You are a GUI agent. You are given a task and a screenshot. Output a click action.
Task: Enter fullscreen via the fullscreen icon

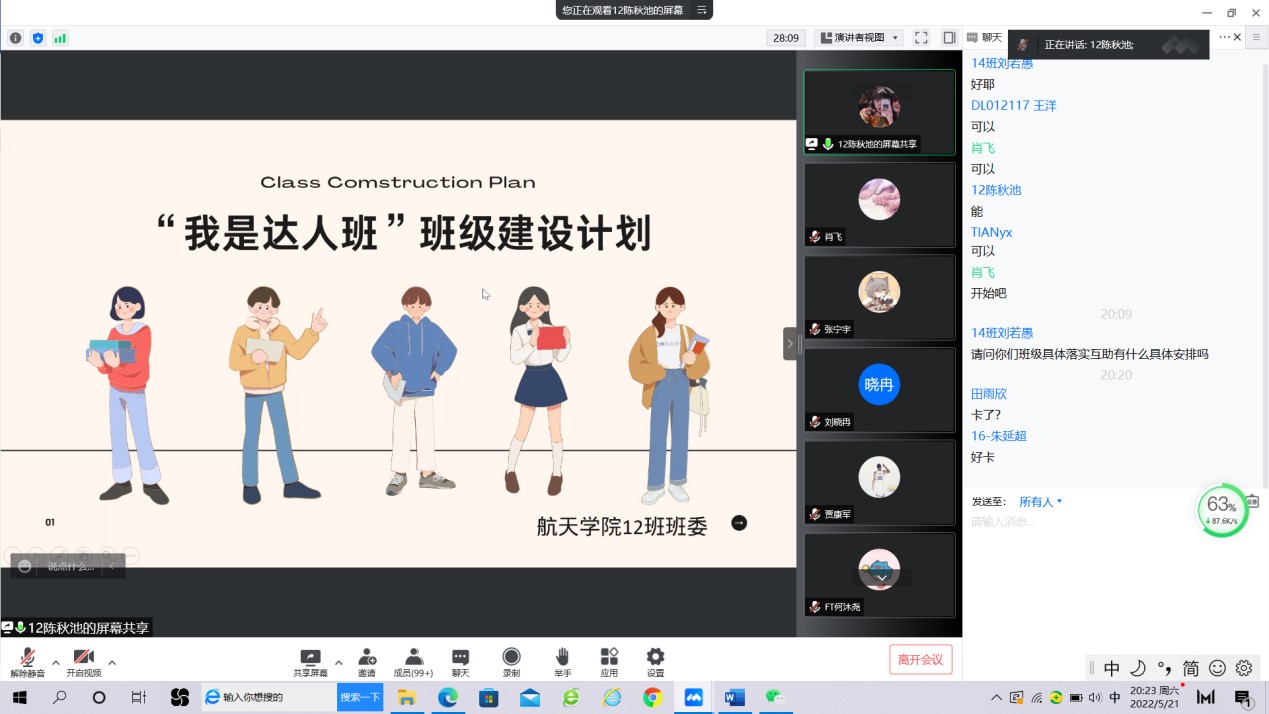click(921, 38)
